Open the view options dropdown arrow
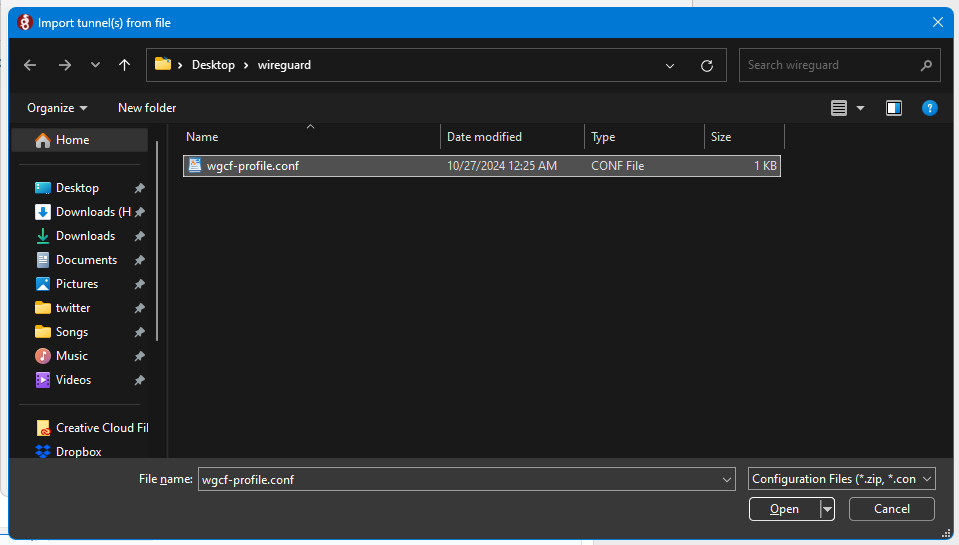Screen dimensions: 959x545 coord(860,108)
